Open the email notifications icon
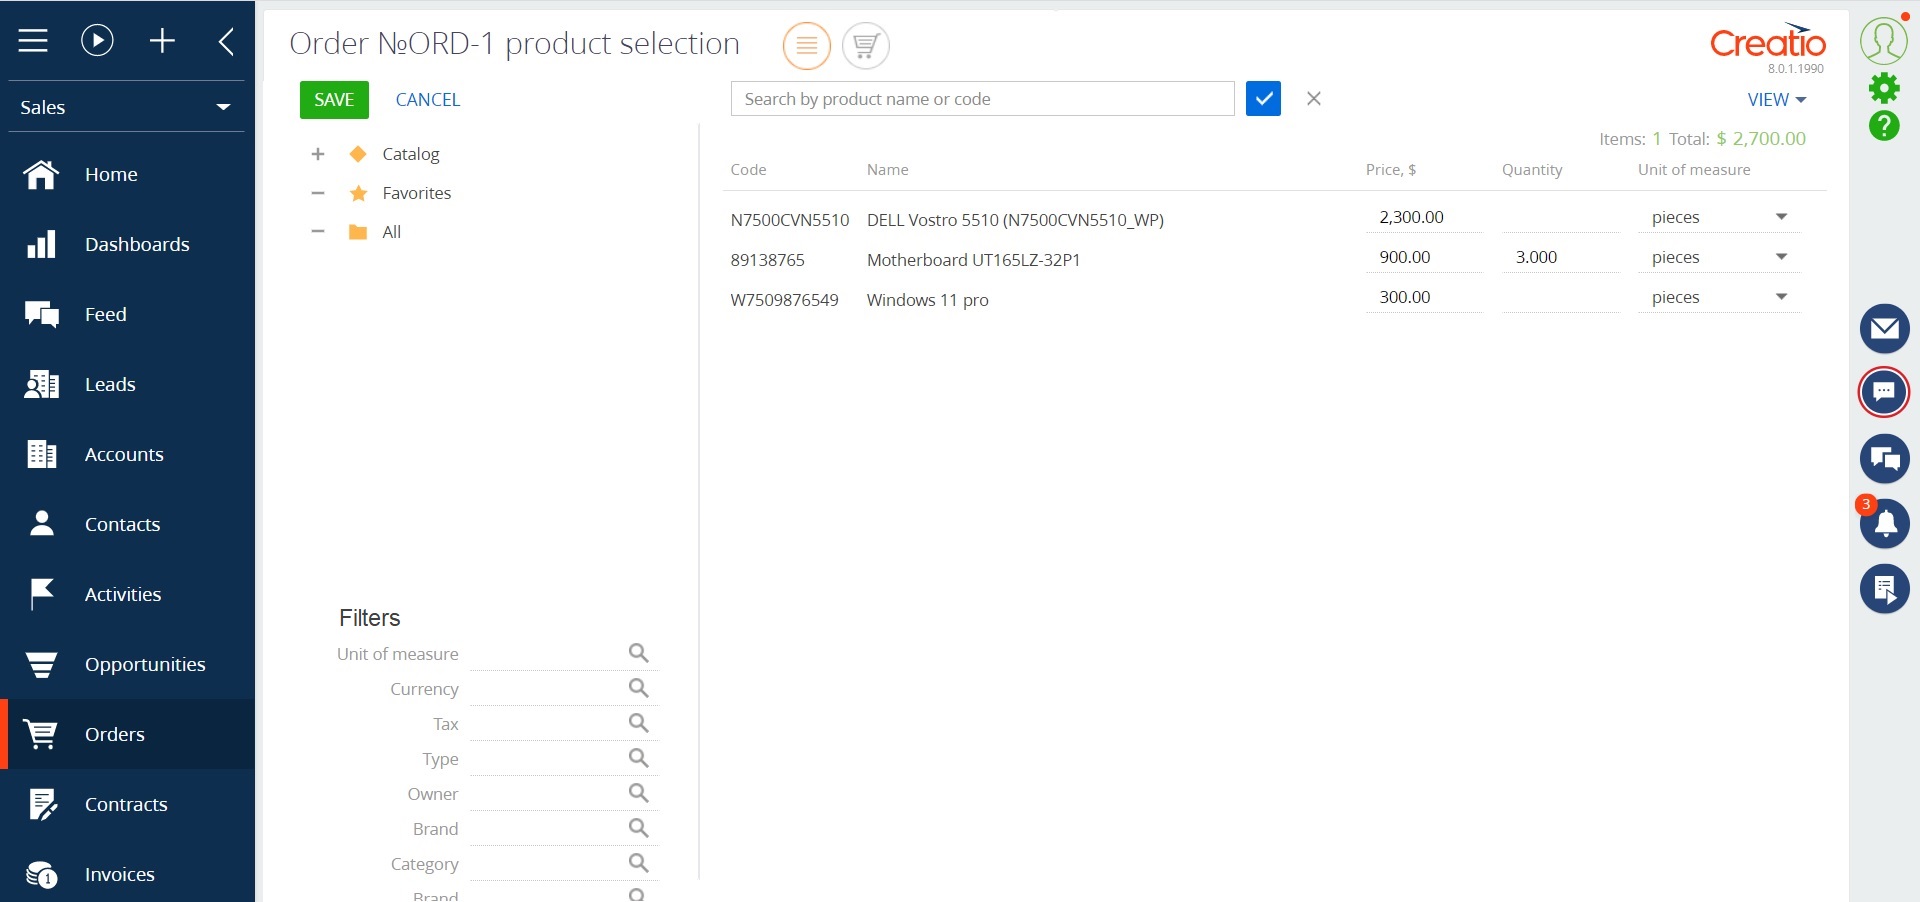Viewport: 1920px width, 902px height. click(x=1884, y=329)
